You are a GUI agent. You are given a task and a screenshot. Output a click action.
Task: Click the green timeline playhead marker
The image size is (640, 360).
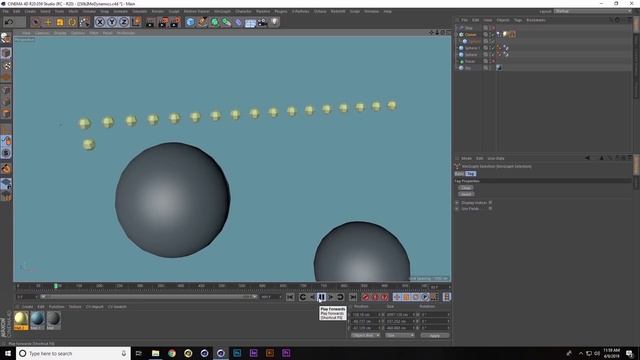pos(56,286)
